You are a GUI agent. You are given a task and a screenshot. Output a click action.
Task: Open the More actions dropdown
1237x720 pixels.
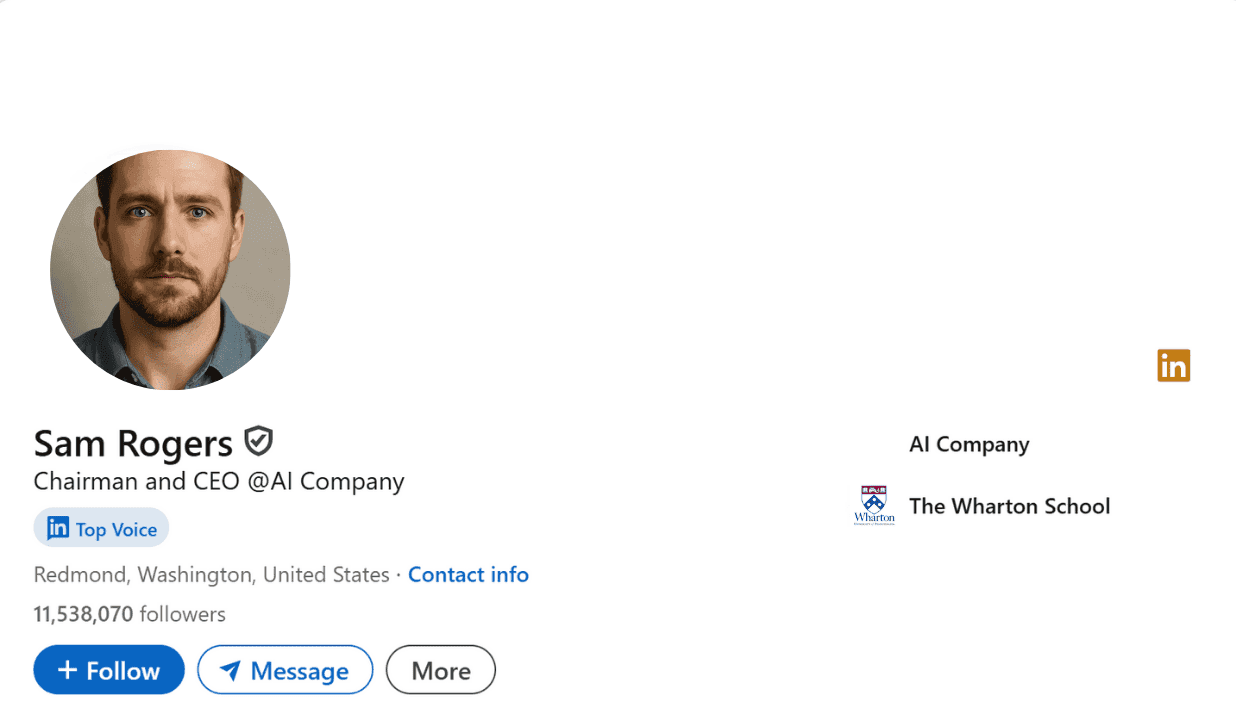pos(440,669)
